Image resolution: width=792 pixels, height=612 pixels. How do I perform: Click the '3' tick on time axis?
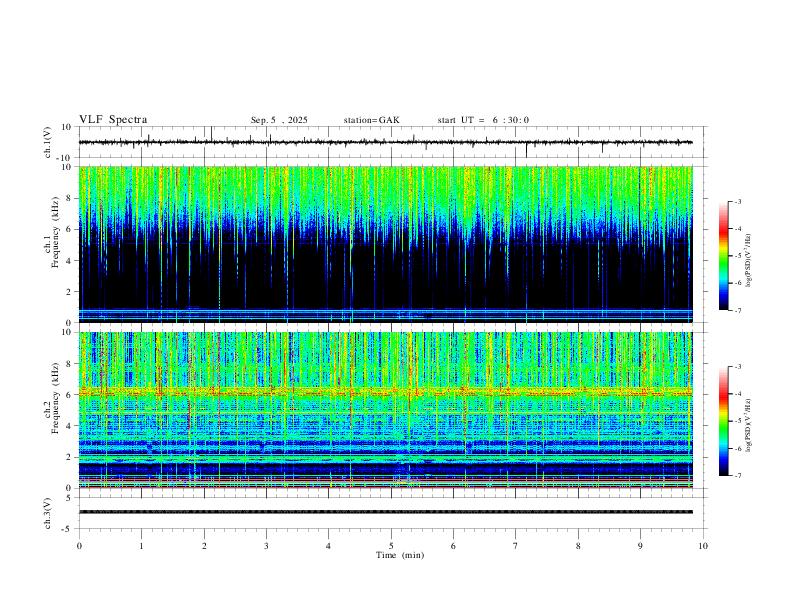(x=266, y=546)
